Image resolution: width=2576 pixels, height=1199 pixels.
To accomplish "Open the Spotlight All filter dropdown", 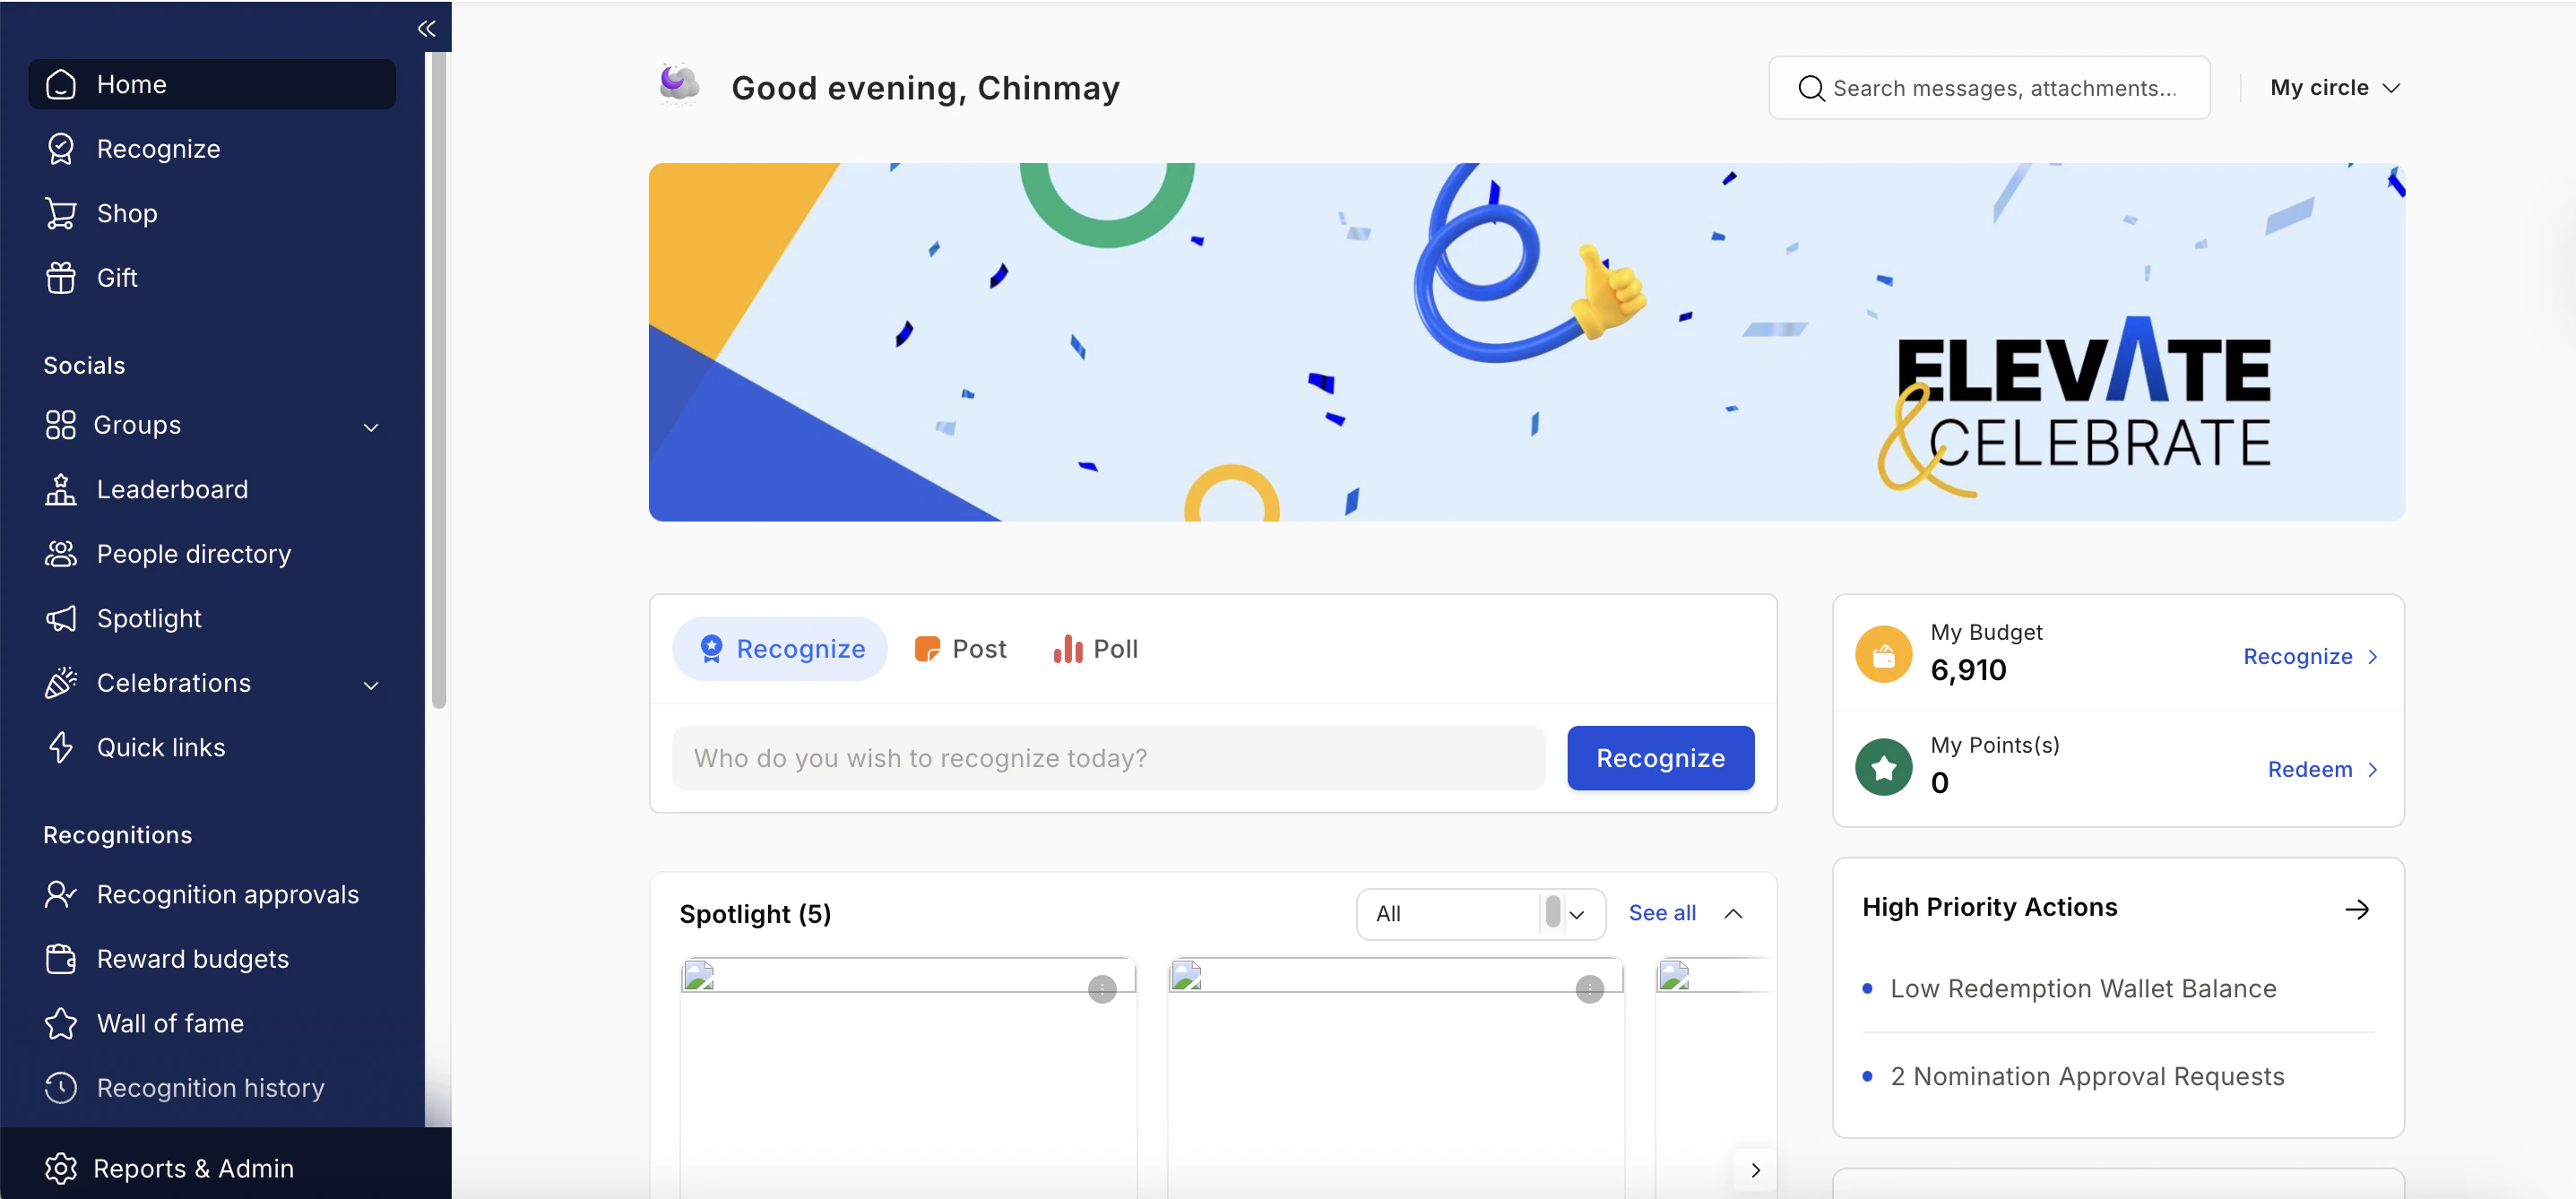I will click(1480, 914).
